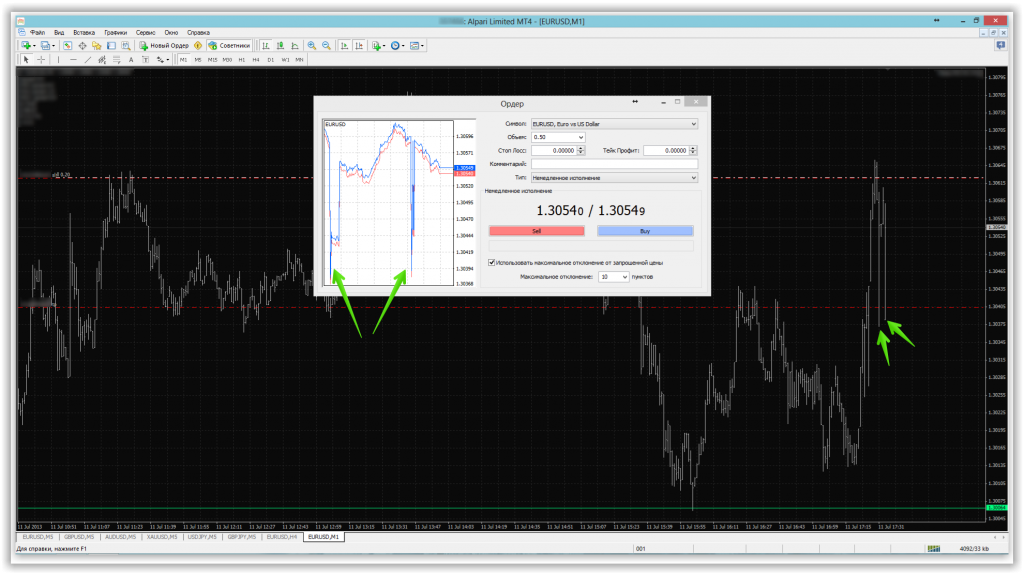
Task: Select the Crosshair tool
Action: [x=41, y=59]
